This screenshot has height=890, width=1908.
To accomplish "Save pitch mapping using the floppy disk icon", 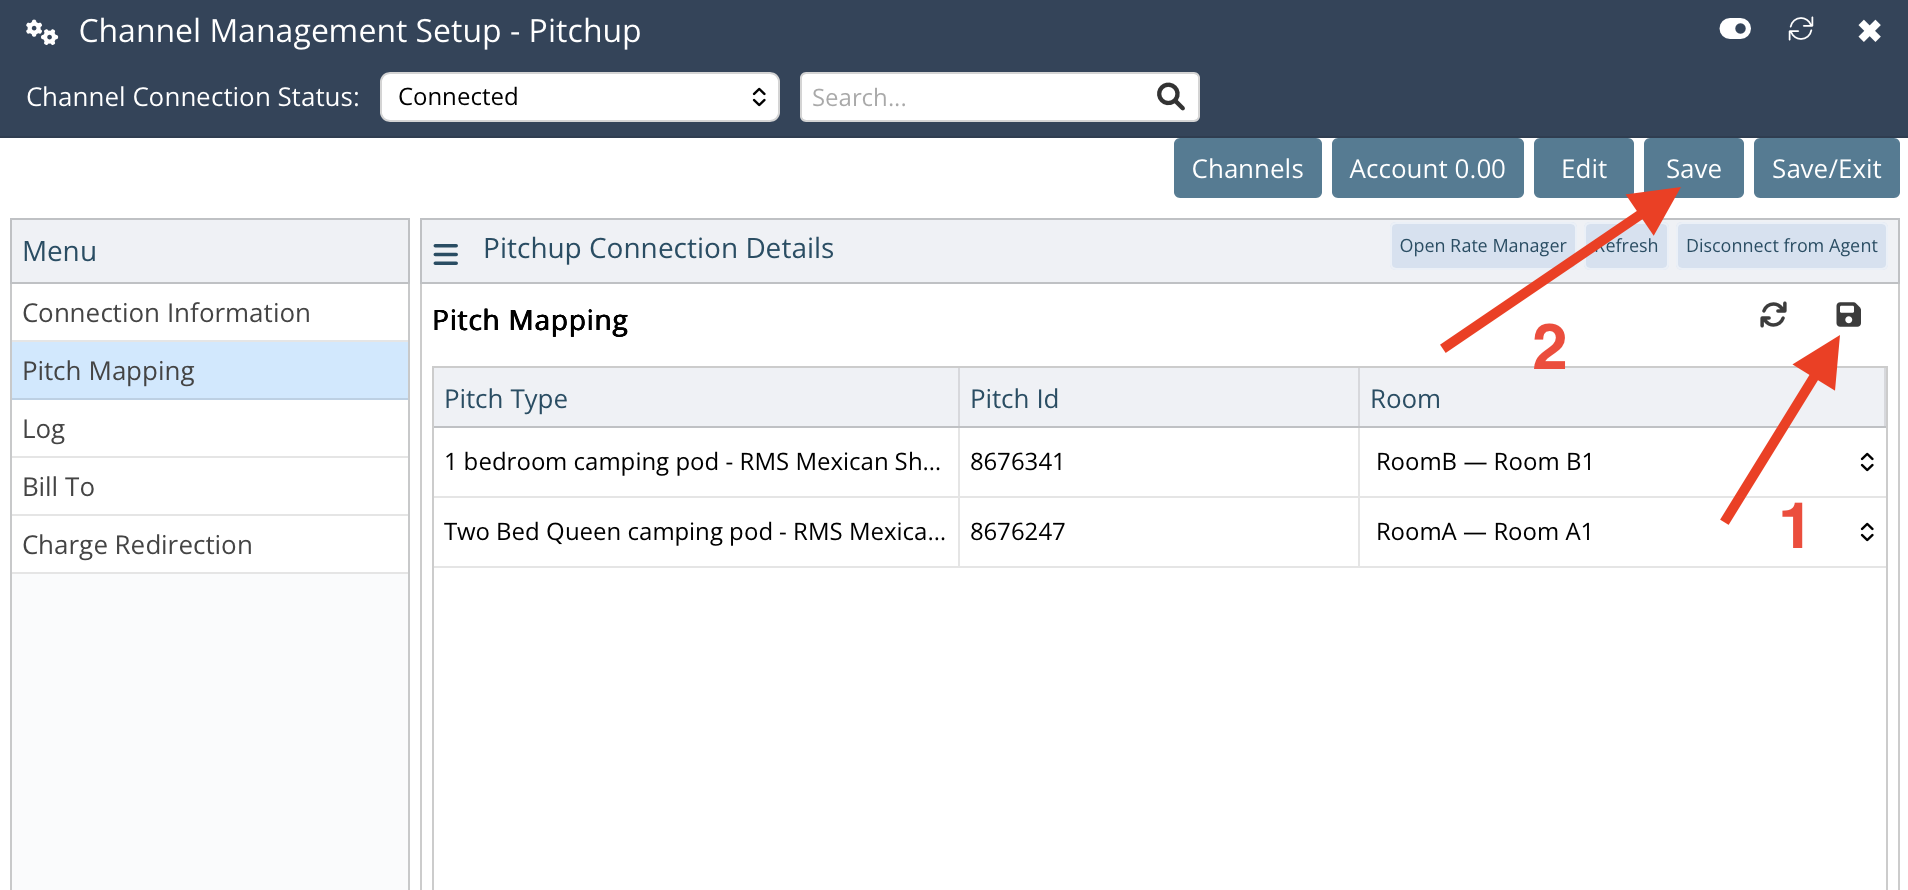I will 1848,315.
